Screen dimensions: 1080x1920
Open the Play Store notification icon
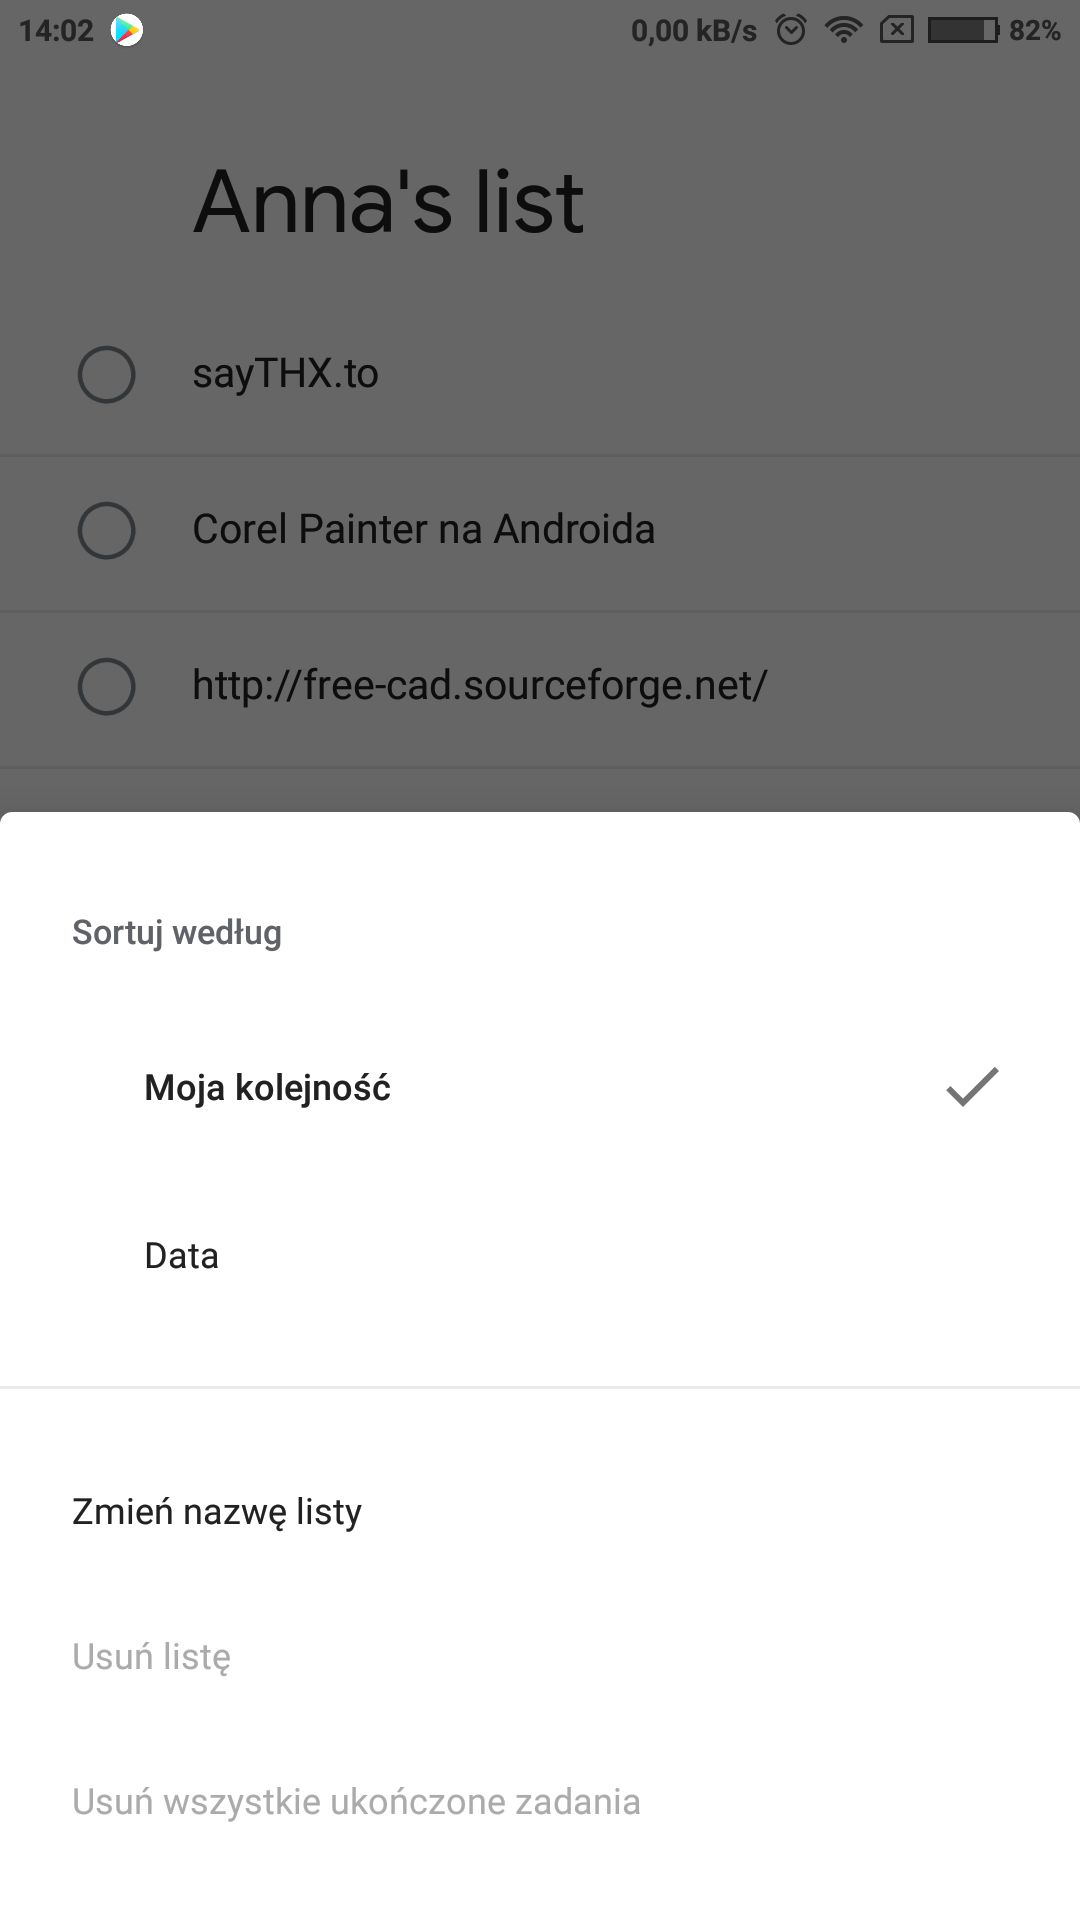point(126,31)
